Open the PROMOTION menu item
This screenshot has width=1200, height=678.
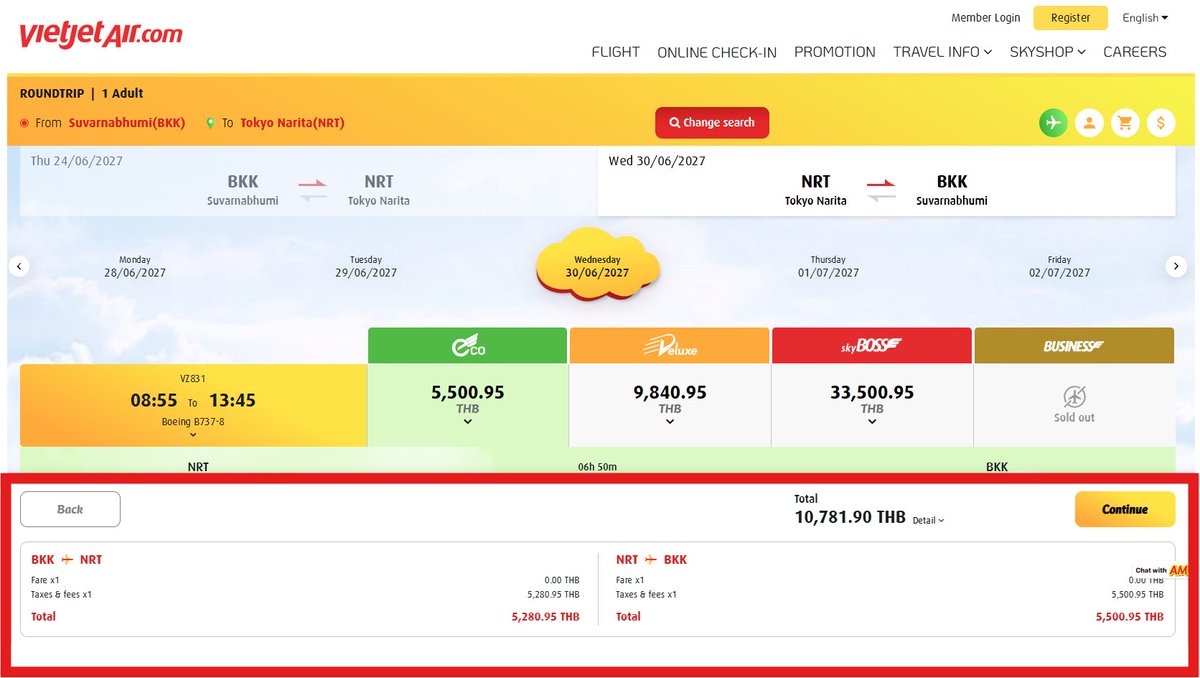click(x=834, y=52)
